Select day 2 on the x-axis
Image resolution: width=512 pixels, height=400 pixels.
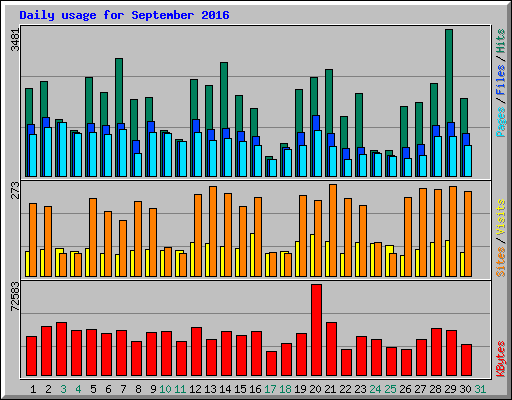48,389
